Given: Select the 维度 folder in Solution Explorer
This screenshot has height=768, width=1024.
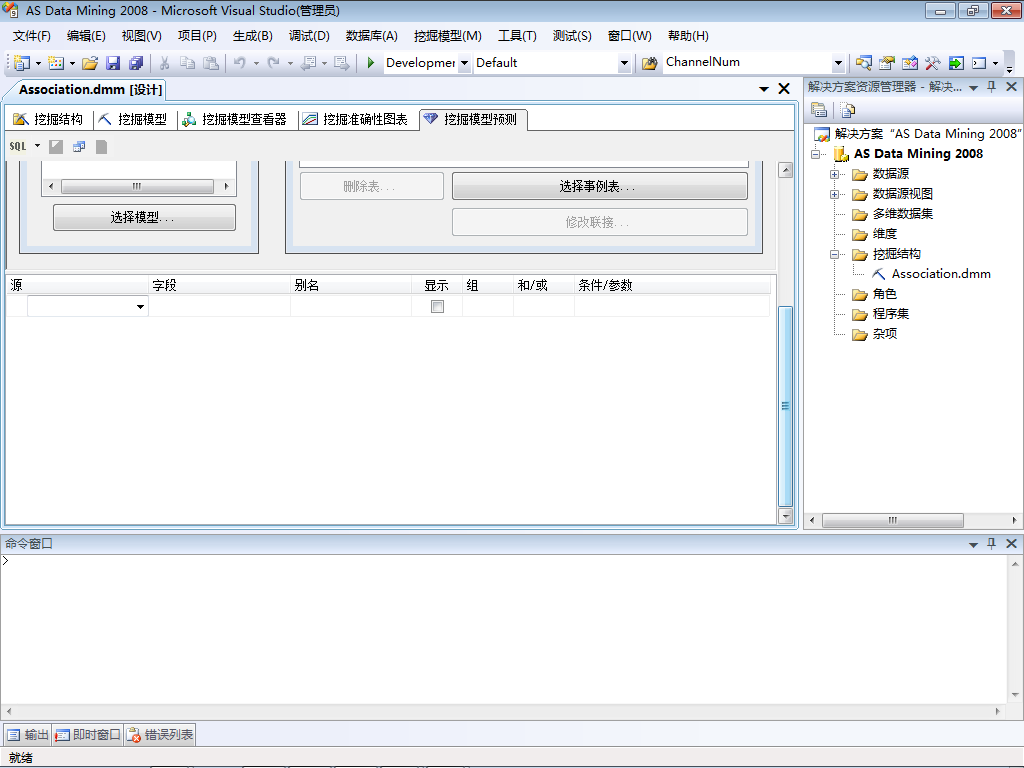Looking at the screenshot, I should (x=884, y=234).
